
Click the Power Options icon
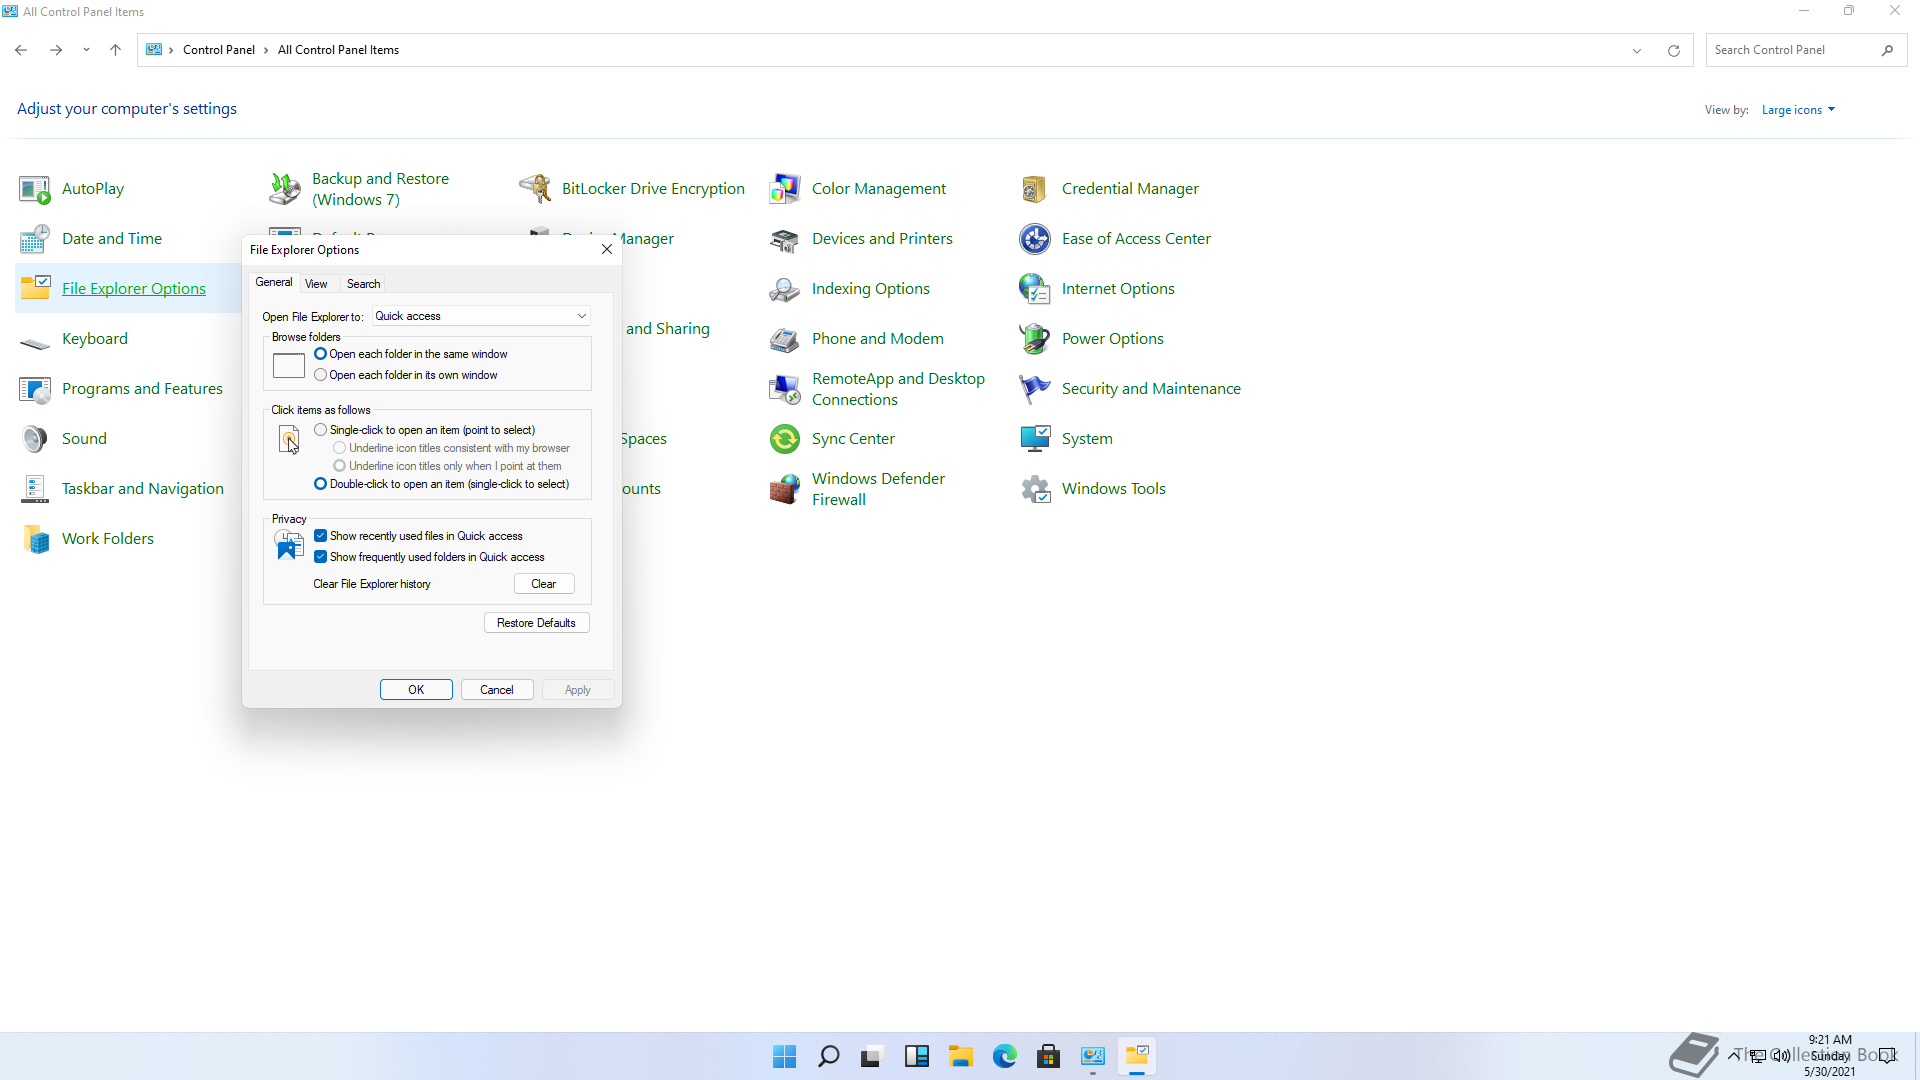(1035, 339)
